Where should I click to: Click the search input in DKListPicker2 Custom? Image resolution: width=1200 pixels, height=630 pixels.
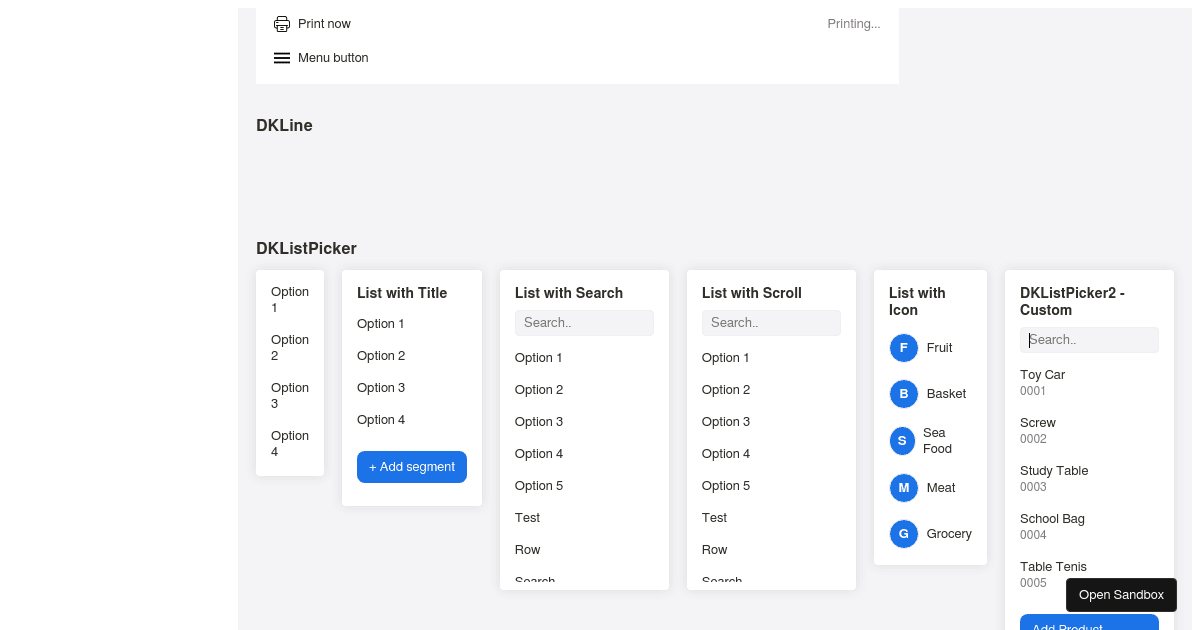pos(1089,340)
